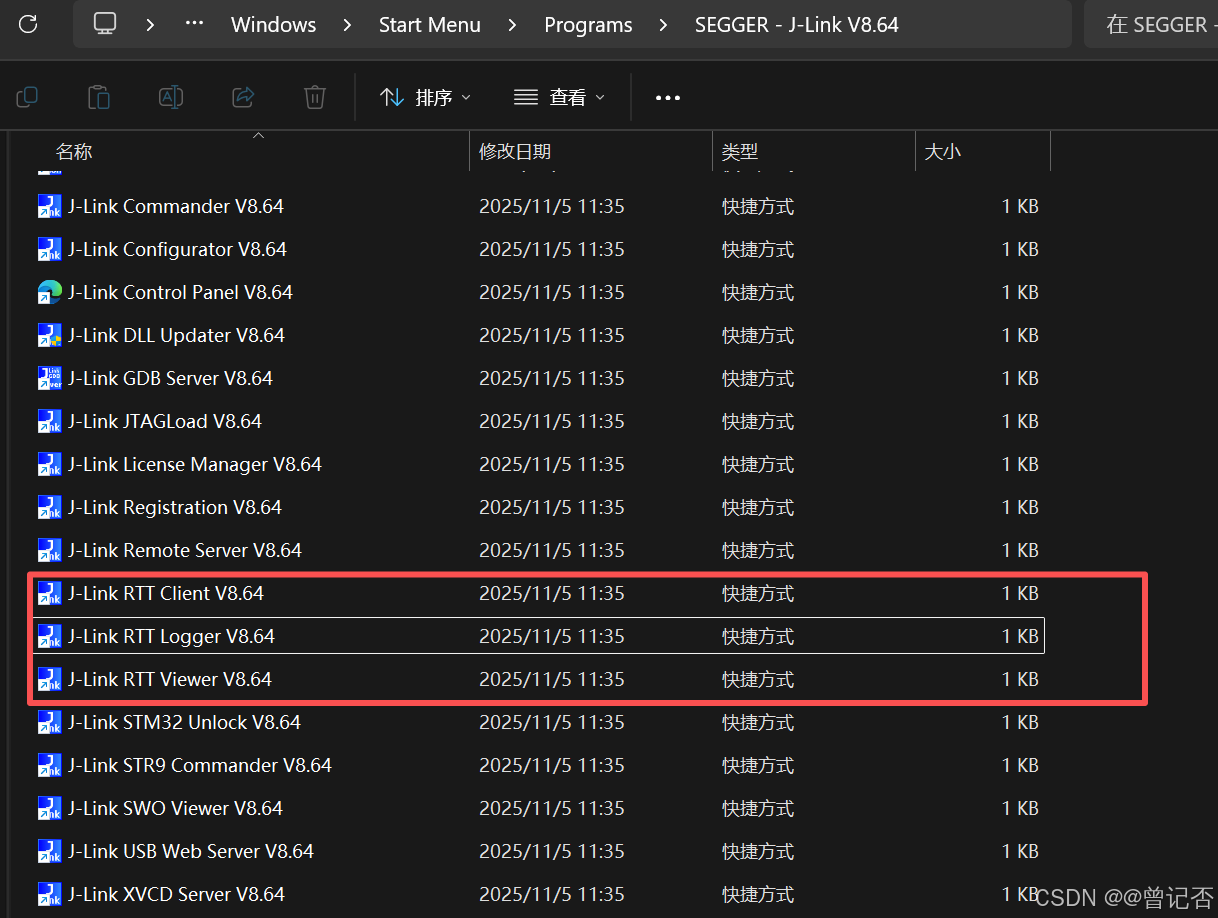Select the J-Link Remote Server V8.64 file name
This screenshot has width=1218, height=918.
point(185,551)
